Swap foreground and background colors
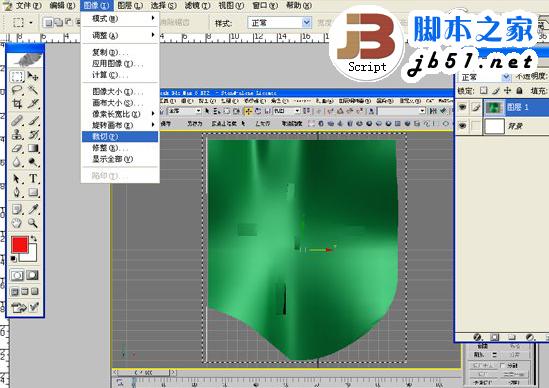Viewport: 549px width, 388px height. click(34, 239)
